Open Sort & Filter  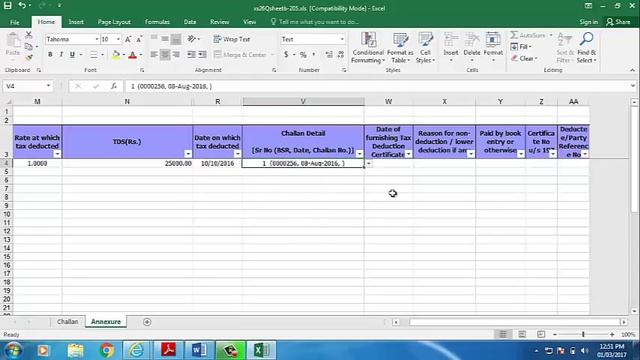coord(564,47)
